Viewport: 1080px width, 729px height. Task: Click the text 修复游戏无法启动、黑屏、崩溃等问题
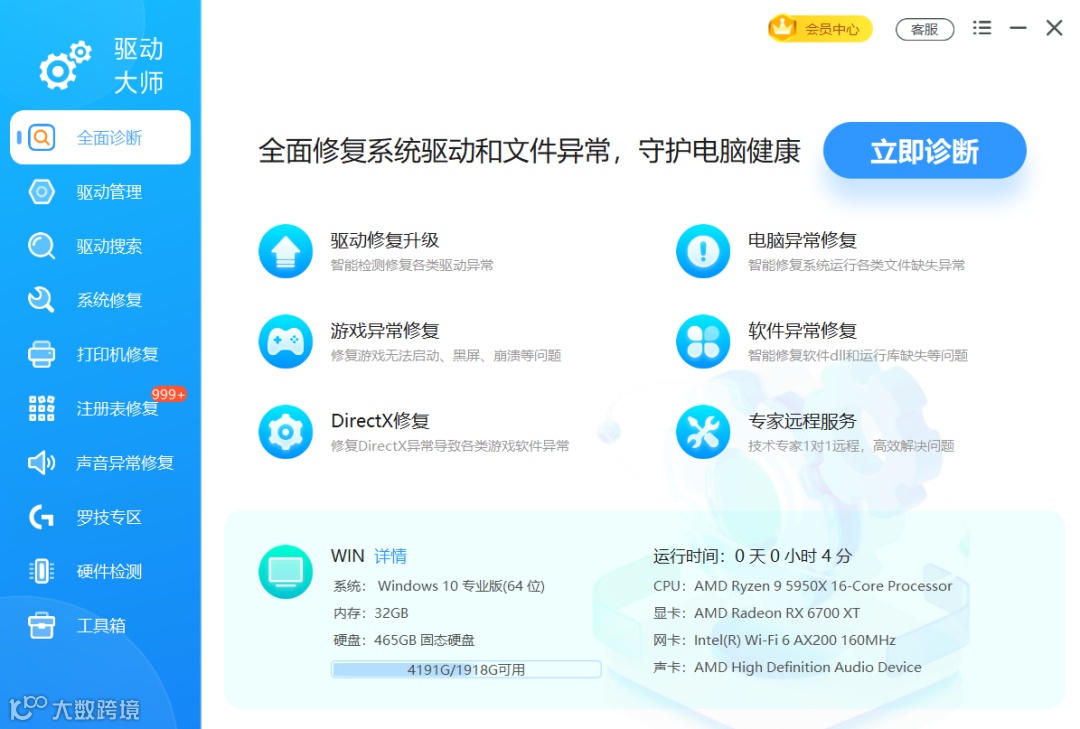click(x=446, y=356)
